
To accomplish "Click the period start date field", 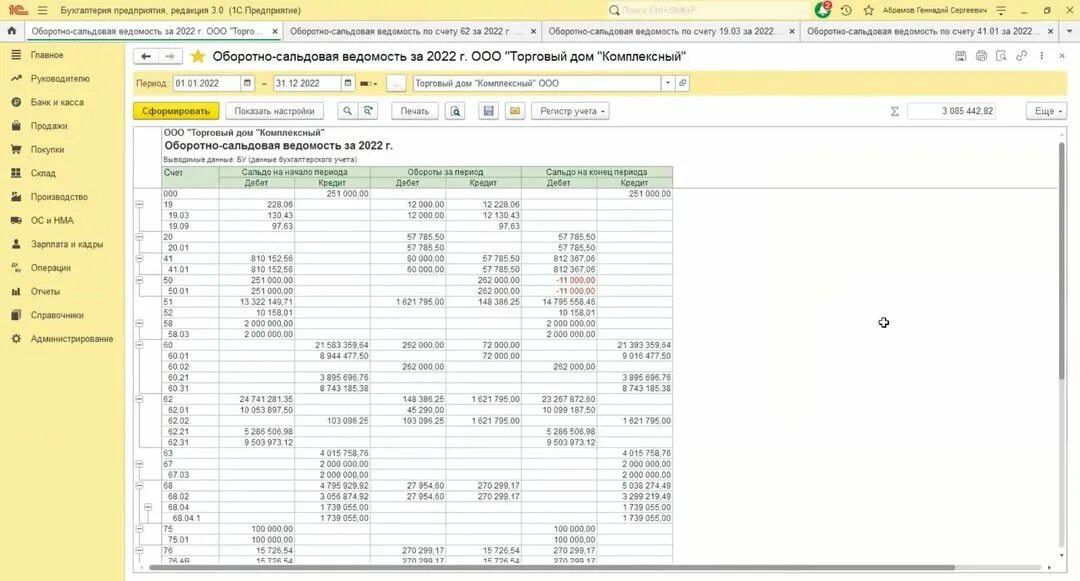I will tap(207, 83).
